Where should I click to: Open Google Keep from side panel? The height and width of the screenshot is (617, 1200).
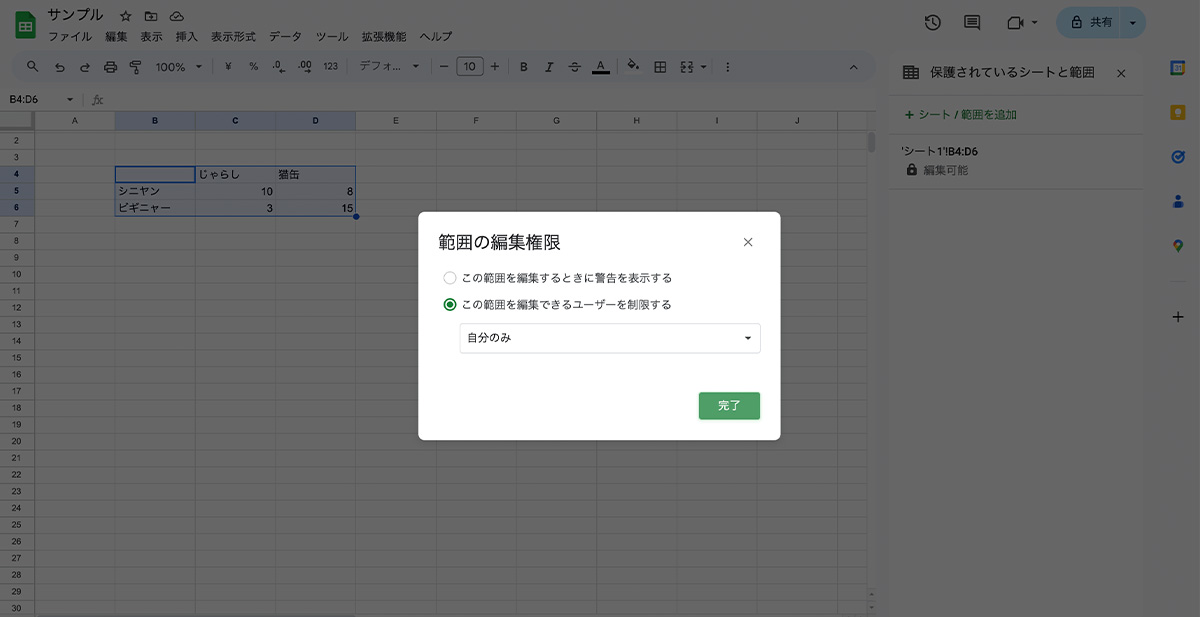pos(1178,112)
